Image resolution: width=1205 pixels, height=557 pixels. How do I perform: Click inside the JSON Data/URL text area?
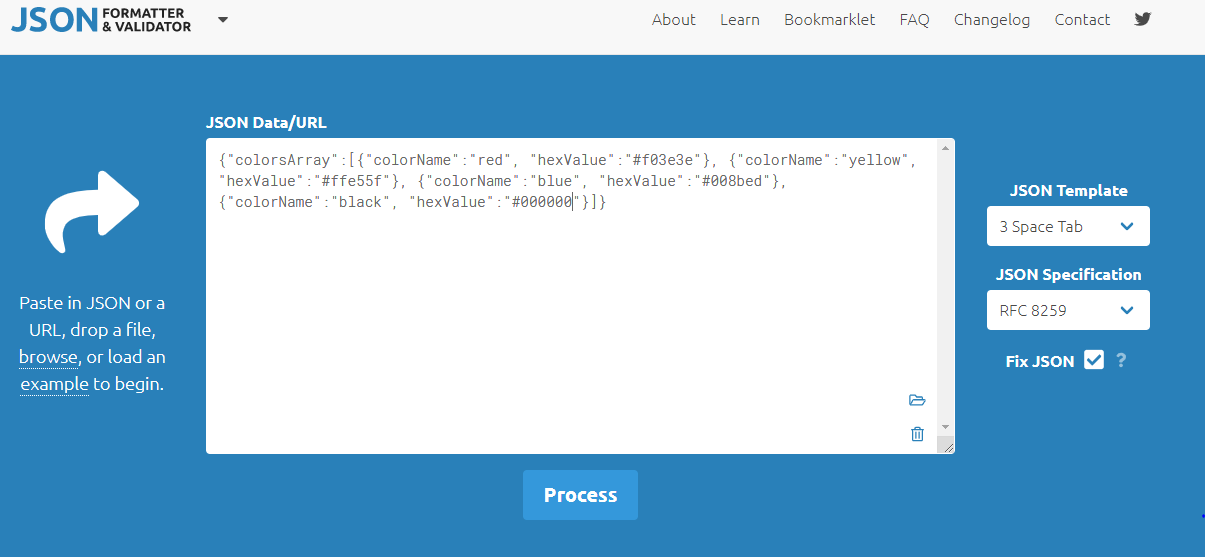572,296
